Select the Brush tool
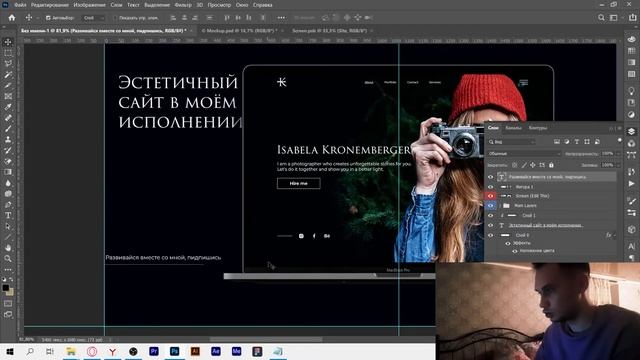The image size is (640, 360). pyautogui.click(x=8, y=129)
